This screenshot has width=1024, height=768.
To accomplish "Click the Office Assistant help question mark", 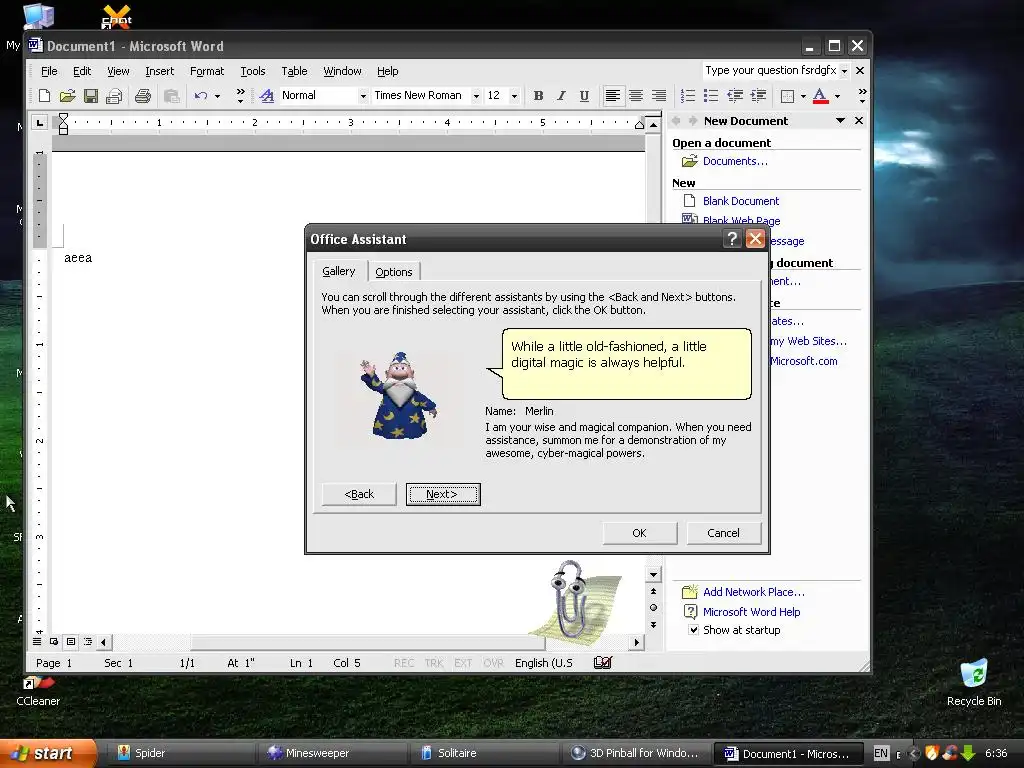I will pyautogui.click(x=732, y=239).
